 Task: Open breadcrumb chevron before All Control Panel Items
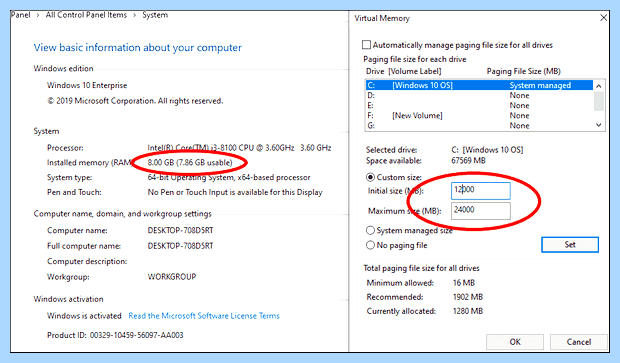[38, 15]
